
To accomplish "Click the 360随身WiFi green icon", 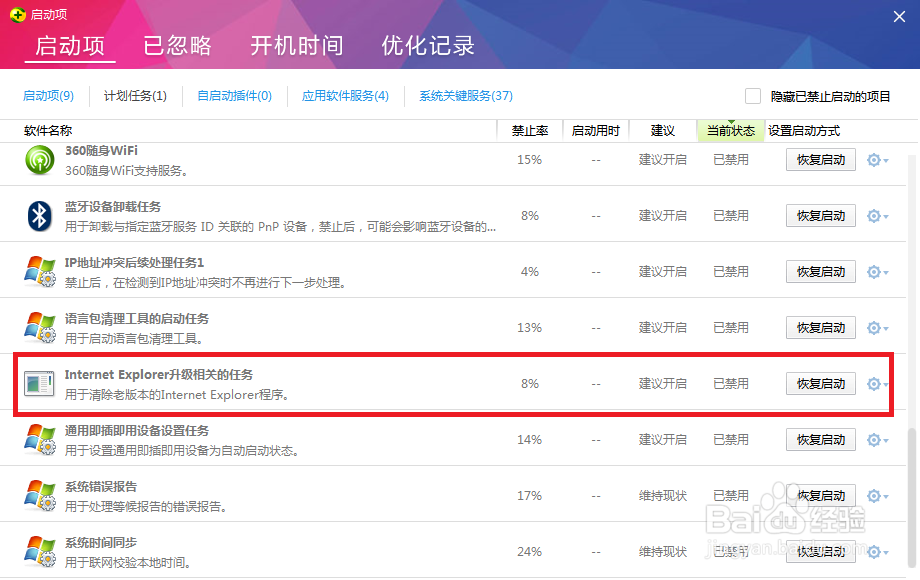I will tap(40, 160).
